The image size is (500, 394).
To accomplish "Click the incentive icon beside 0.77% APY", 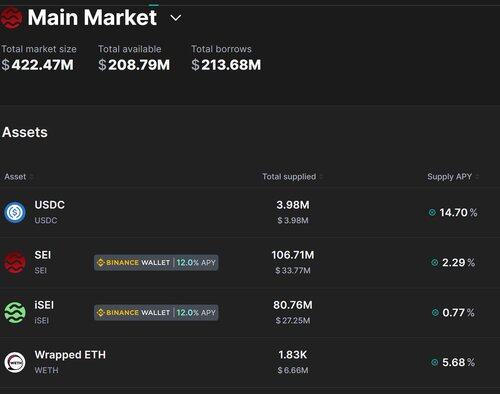I will (x=435, y=313).
